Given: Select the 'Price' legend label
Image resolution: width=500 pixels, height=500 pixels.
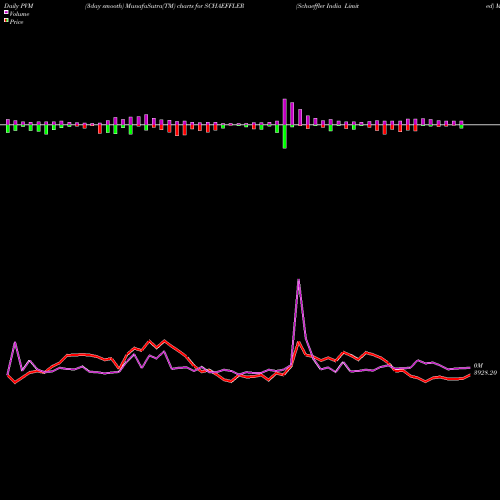Looking at the screenshot, I should click(16, 22).
